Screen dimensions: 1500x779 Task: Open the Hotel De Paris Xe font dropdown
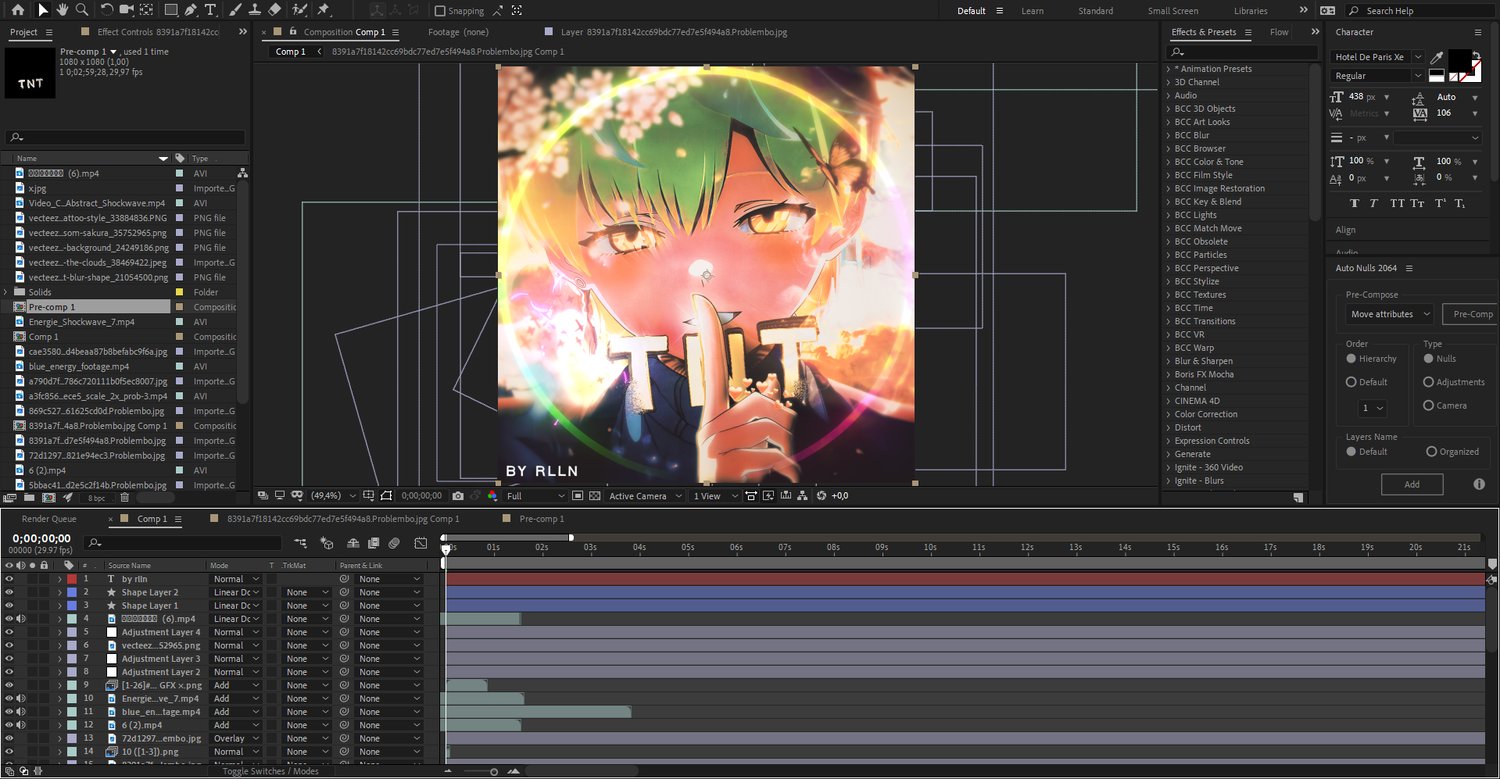(1377, 57)
